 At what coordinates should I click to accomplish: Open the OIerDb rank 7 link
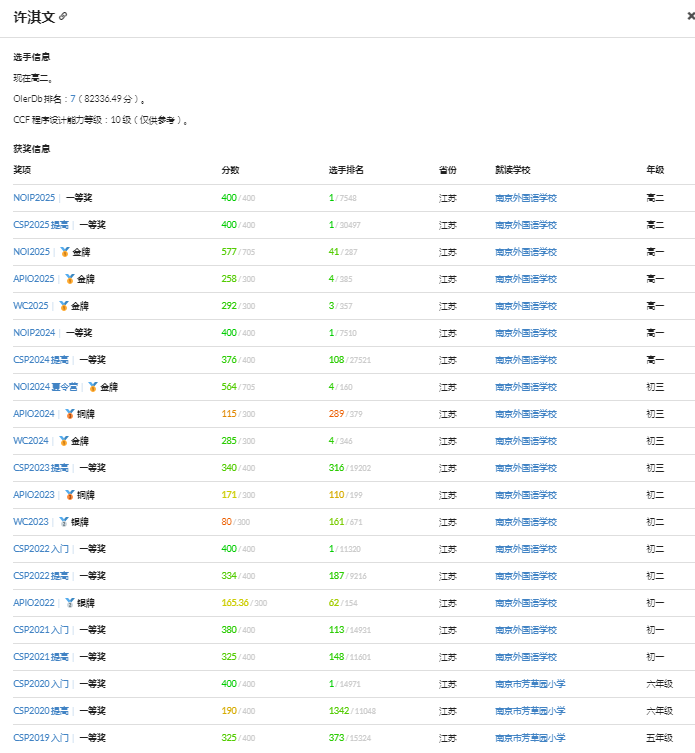click(x=73, y=99)
